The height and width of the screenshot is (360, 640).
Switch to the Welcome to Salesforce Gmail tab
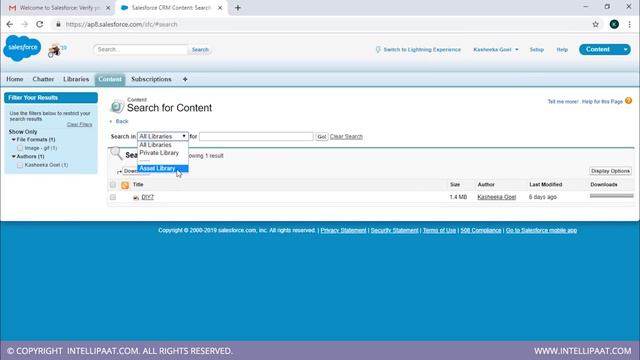click(x=59, y=8)
